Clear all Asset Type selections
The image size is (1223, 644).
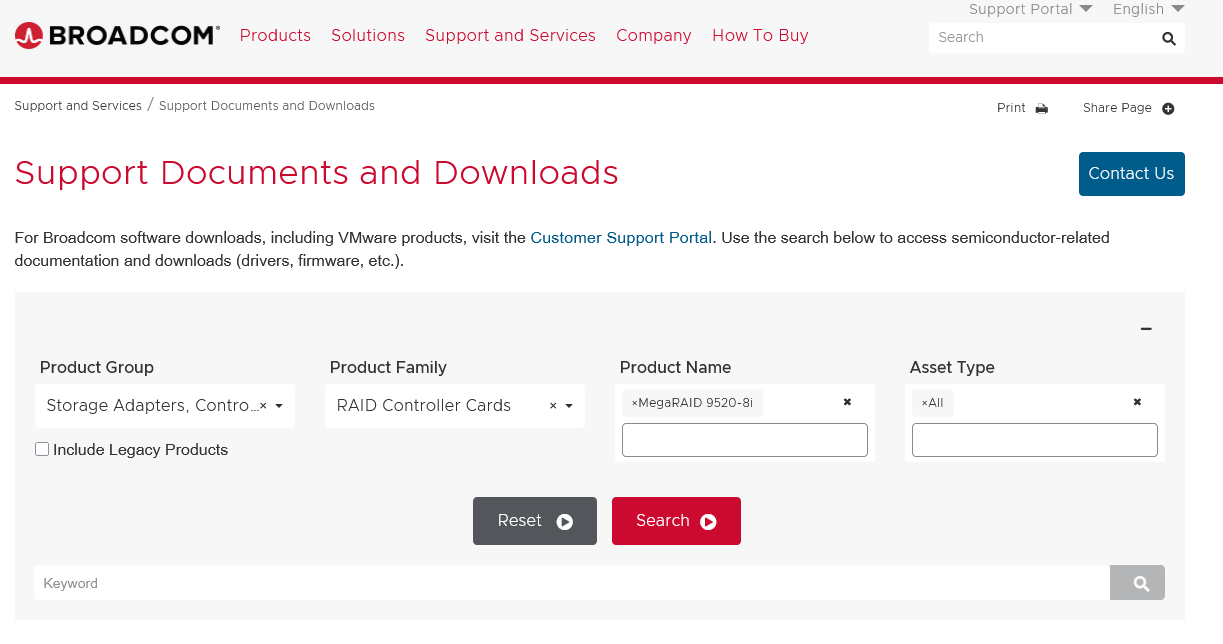pos(1137,402)
